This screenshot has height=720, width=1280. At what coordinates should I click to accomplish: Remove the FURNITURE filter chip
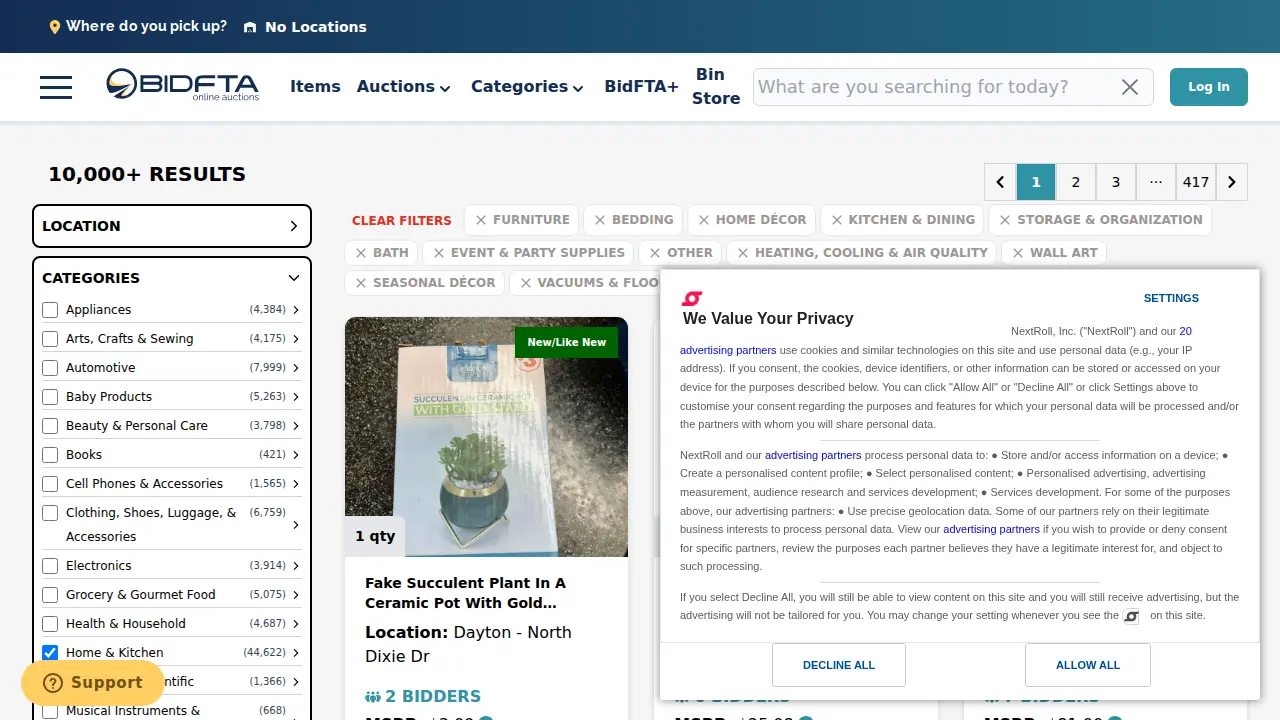tap(481, 220)
